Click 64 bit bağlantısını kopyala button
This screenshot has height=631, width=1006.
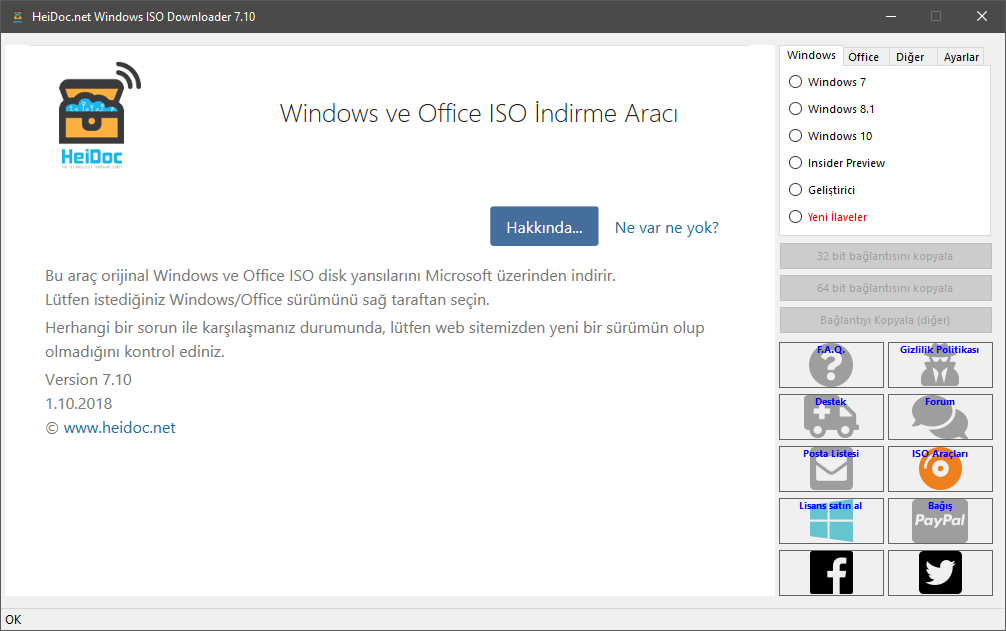point(885,288)
